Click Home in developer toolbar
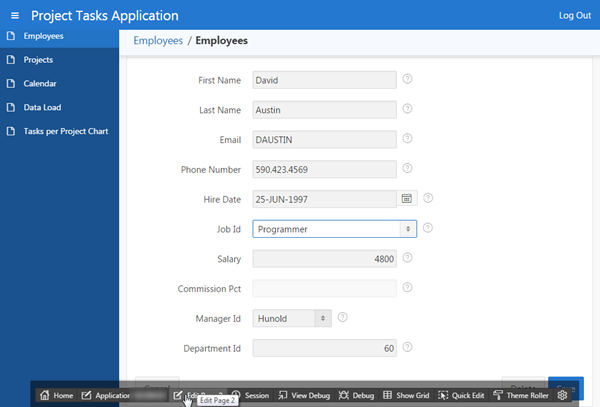The height and width of the screenshot is (407, 600). [x=57, y=395]
